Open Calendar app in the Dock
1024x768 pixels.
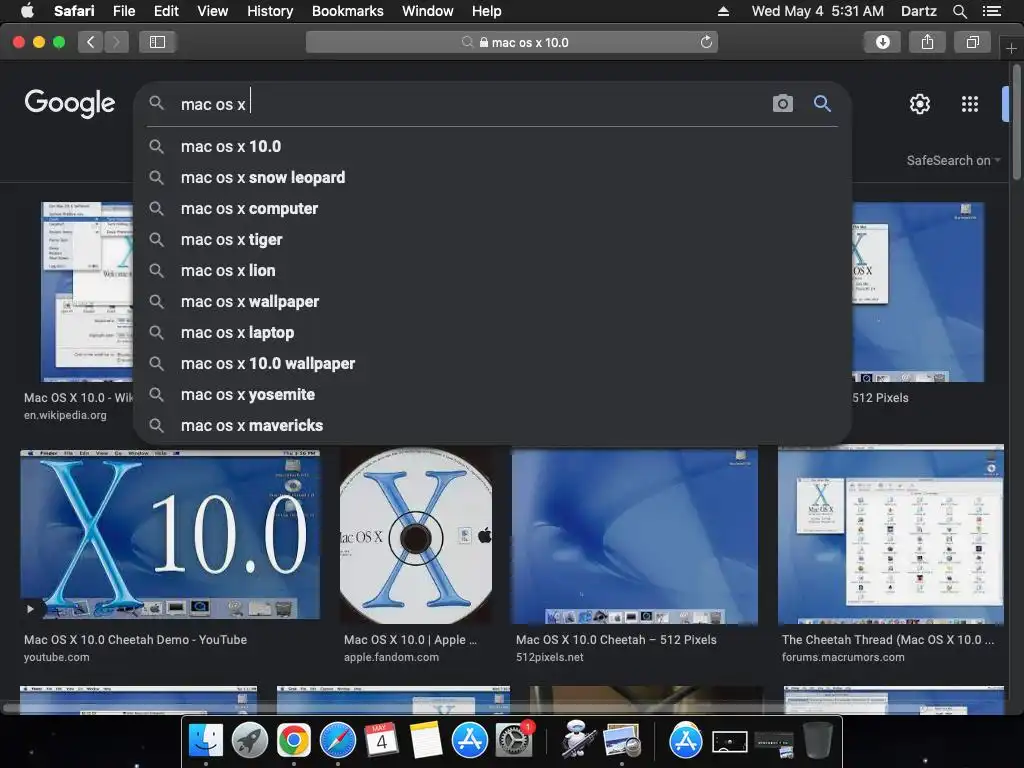click(381, 741)
